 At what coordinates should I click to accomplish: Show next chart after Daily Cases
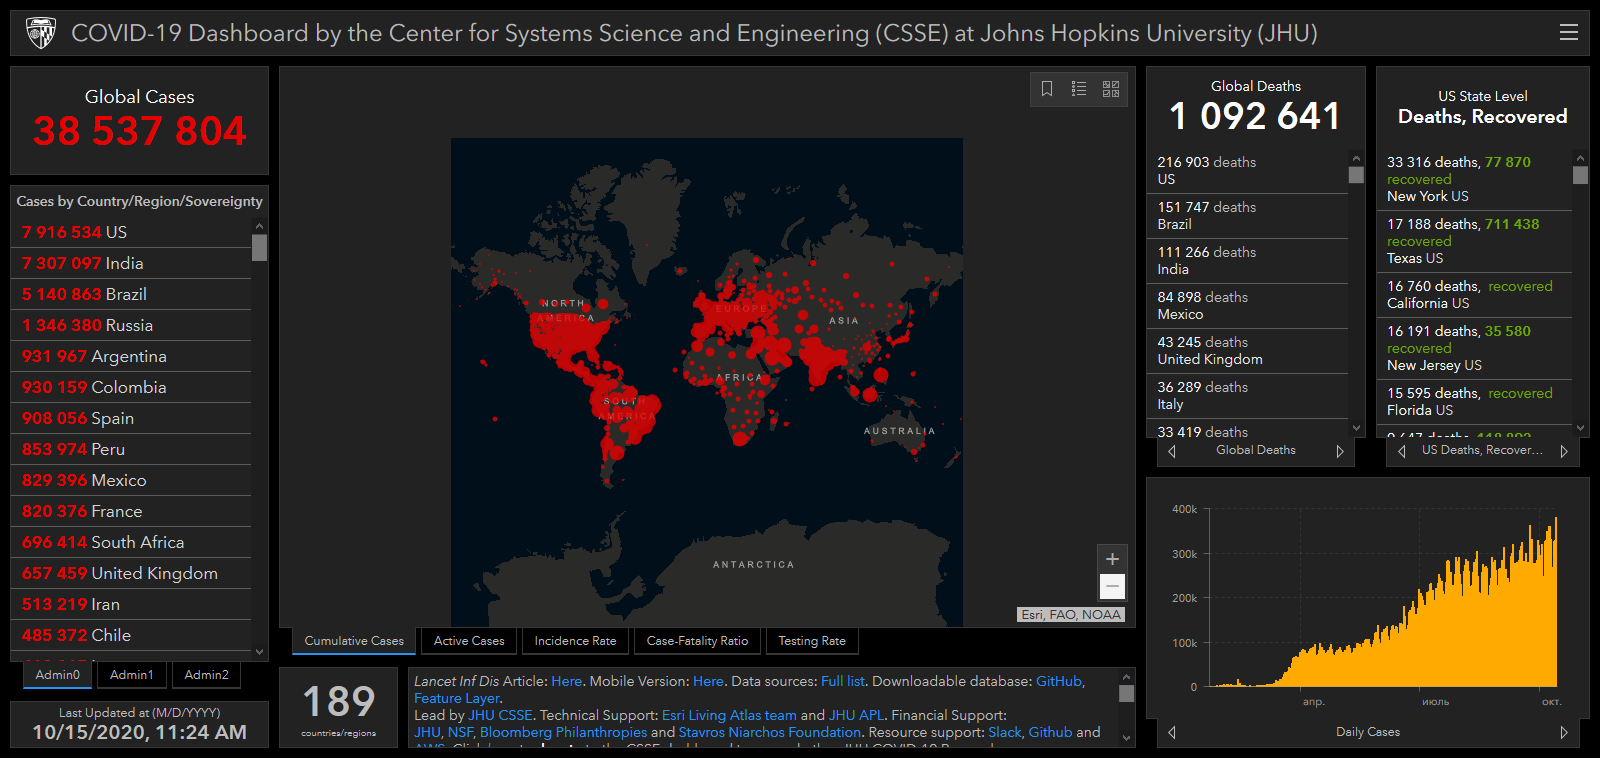coord(1564,732)
